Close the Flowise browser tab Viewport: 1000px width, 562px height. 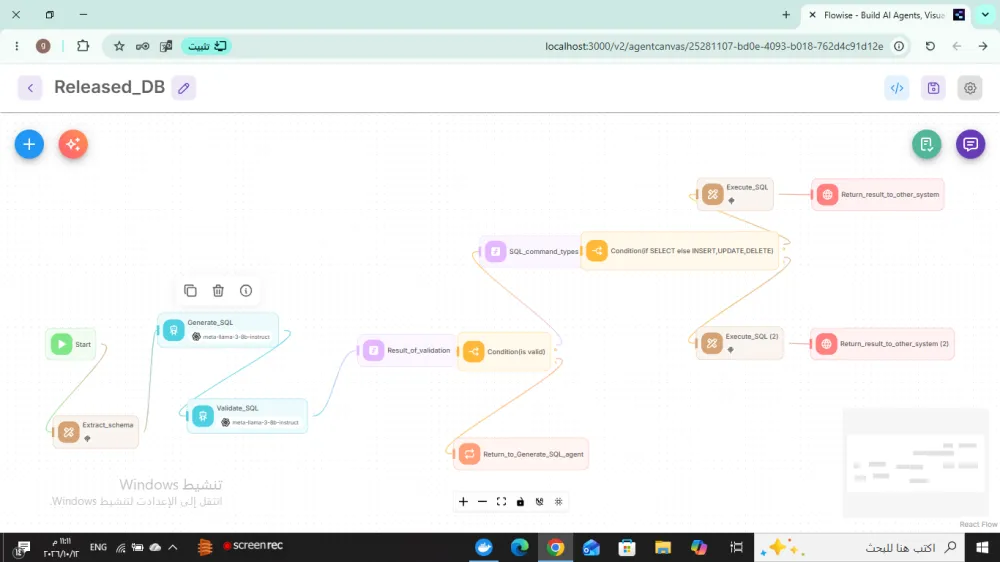(812, 15)
